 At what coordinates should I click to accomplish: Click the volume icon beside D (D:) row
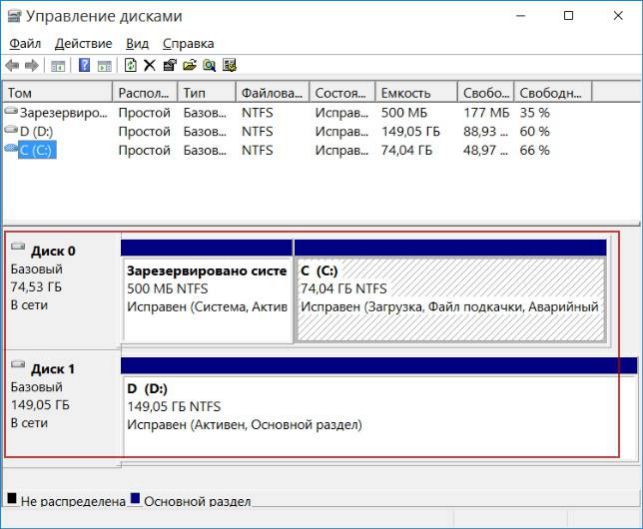coord(11,129)
